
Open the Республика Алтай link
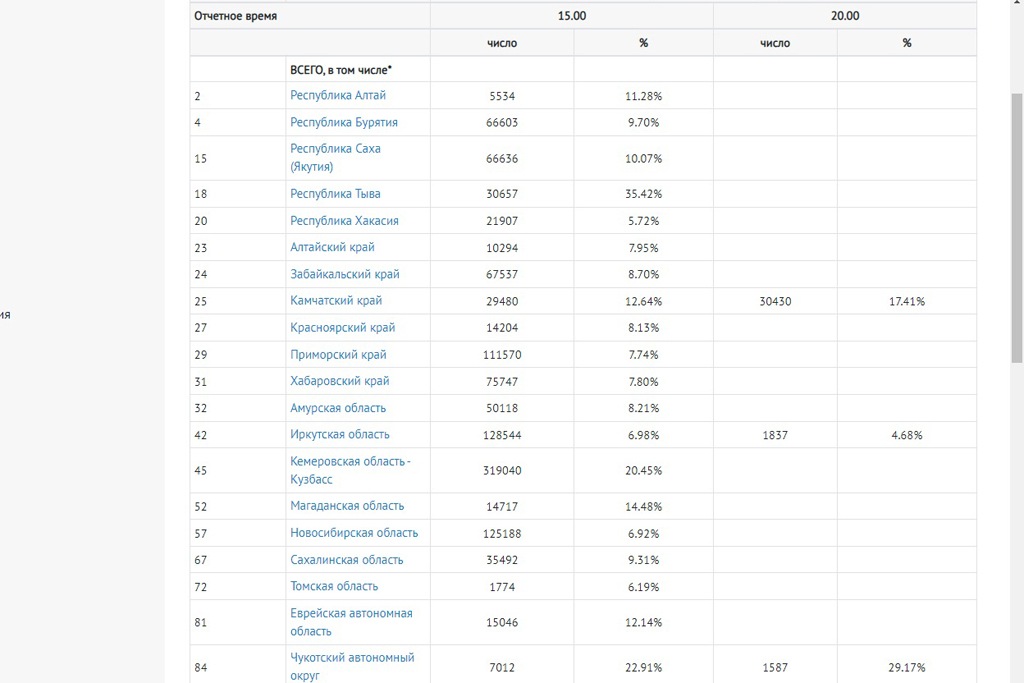point(337,96)
